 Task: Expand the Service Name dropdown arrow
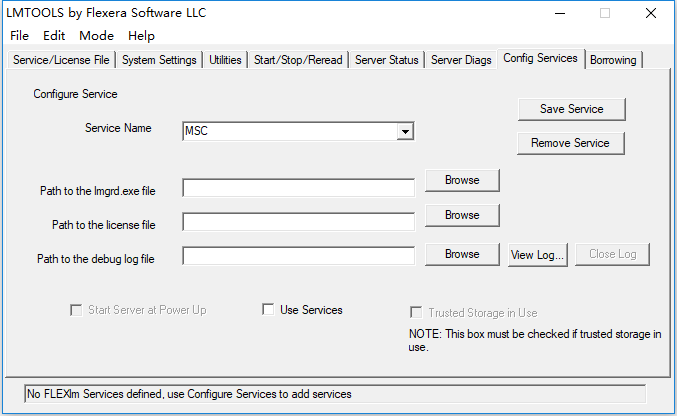click(x=405, y=131)
